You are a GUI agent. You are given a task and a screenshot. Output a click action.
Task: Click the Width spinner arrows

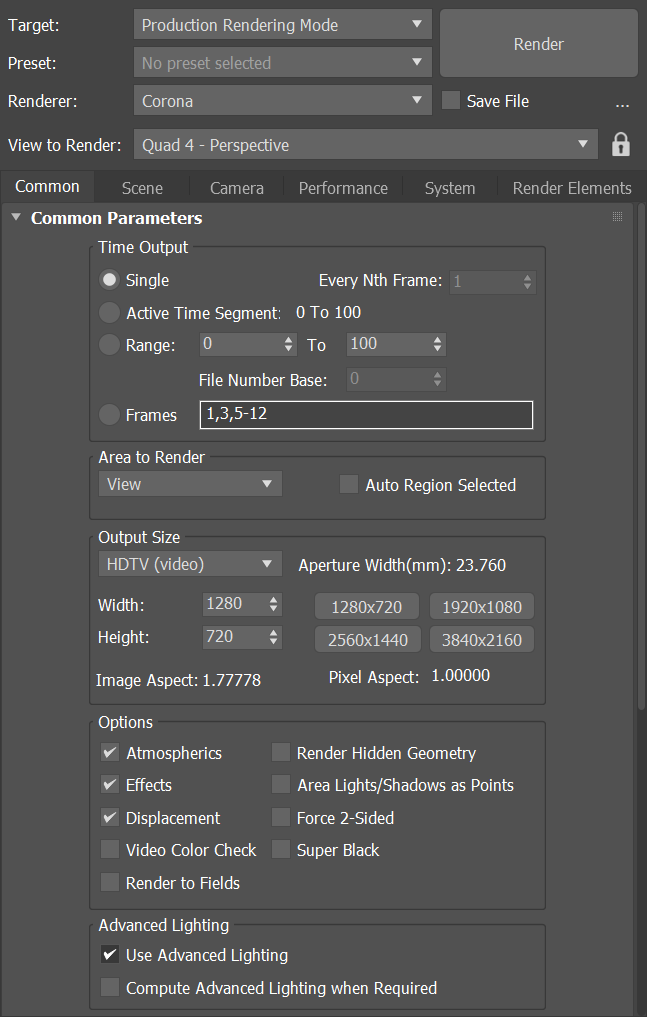(x=274, y=605)
